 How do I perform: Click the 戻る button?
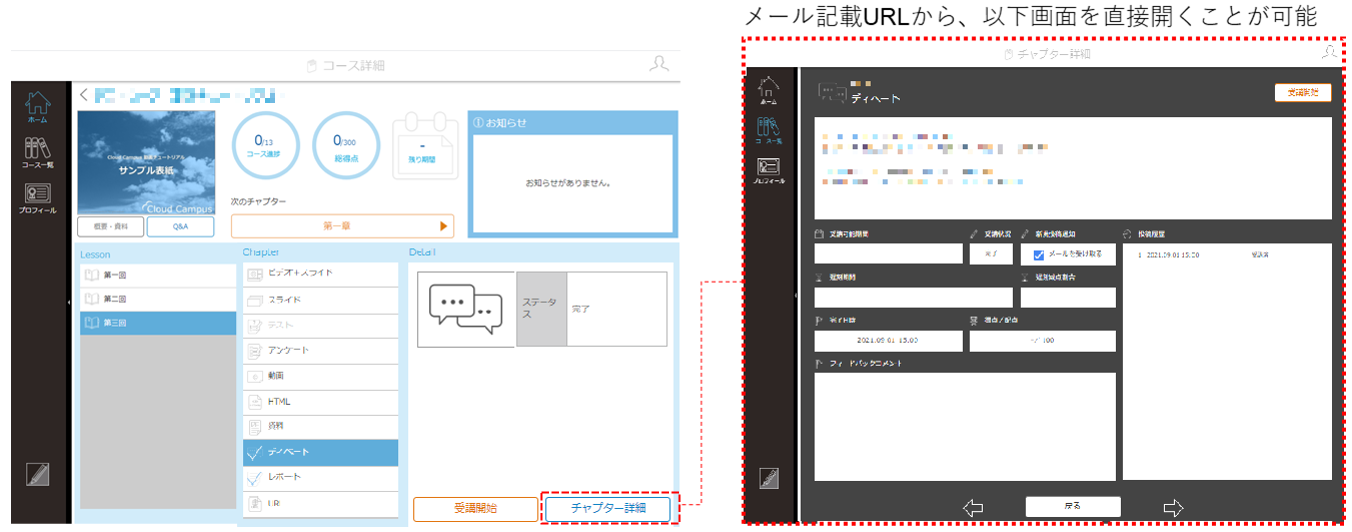[x=1072, y=506]
